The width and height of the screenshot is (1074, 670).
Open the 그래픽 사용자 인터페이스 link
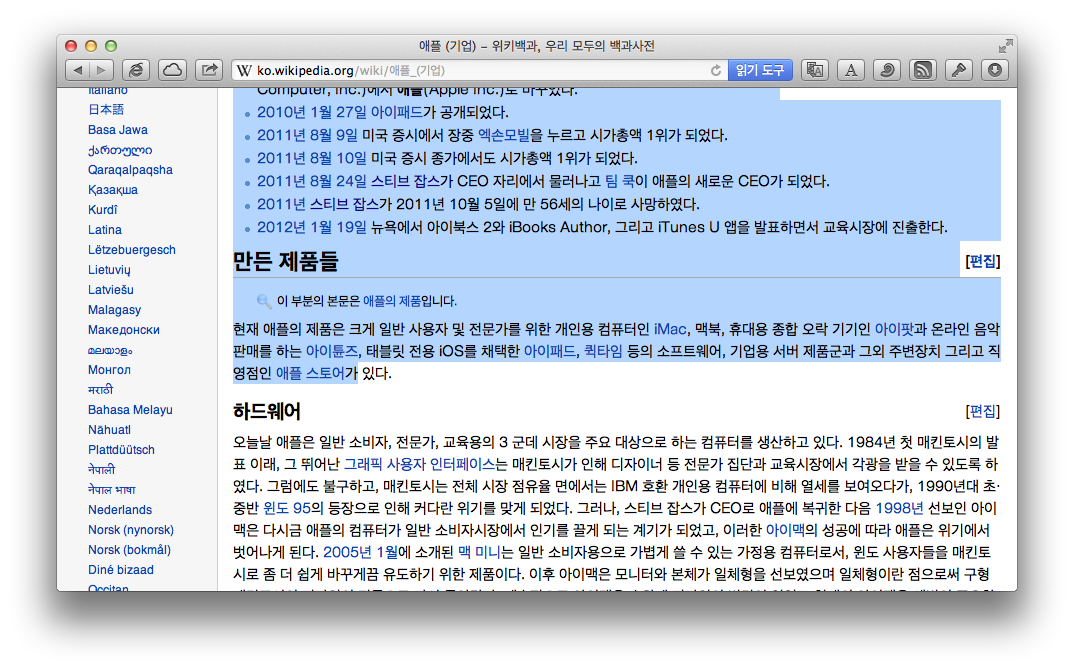(x=419, y=464)
